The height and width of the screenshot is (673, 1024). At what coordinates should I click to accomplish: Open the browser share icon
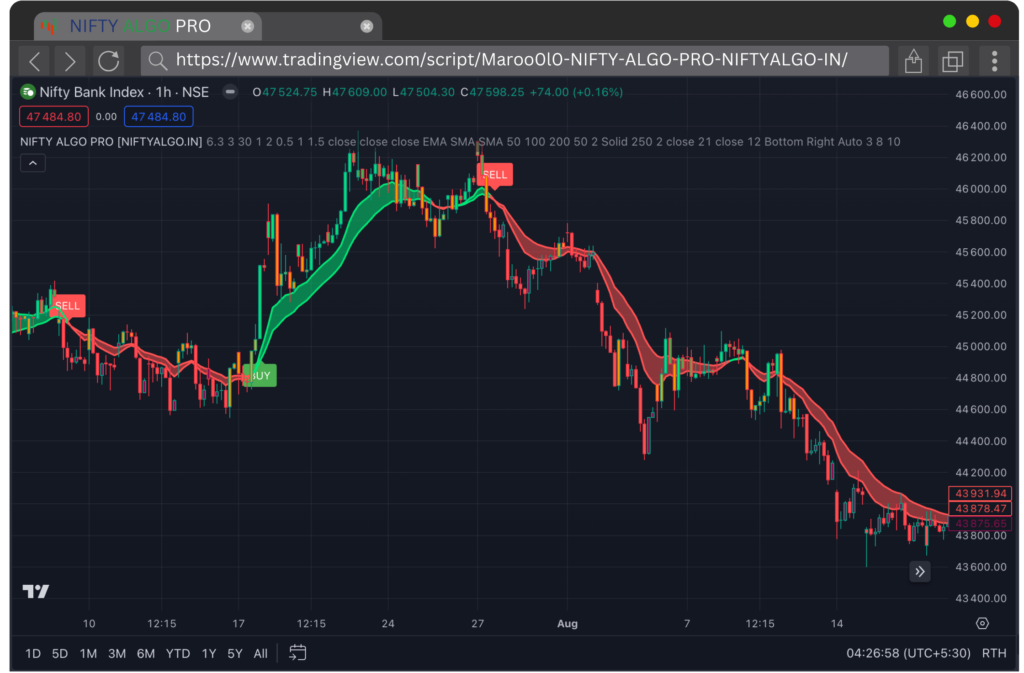pyautogui.click(x=912, y=60)
